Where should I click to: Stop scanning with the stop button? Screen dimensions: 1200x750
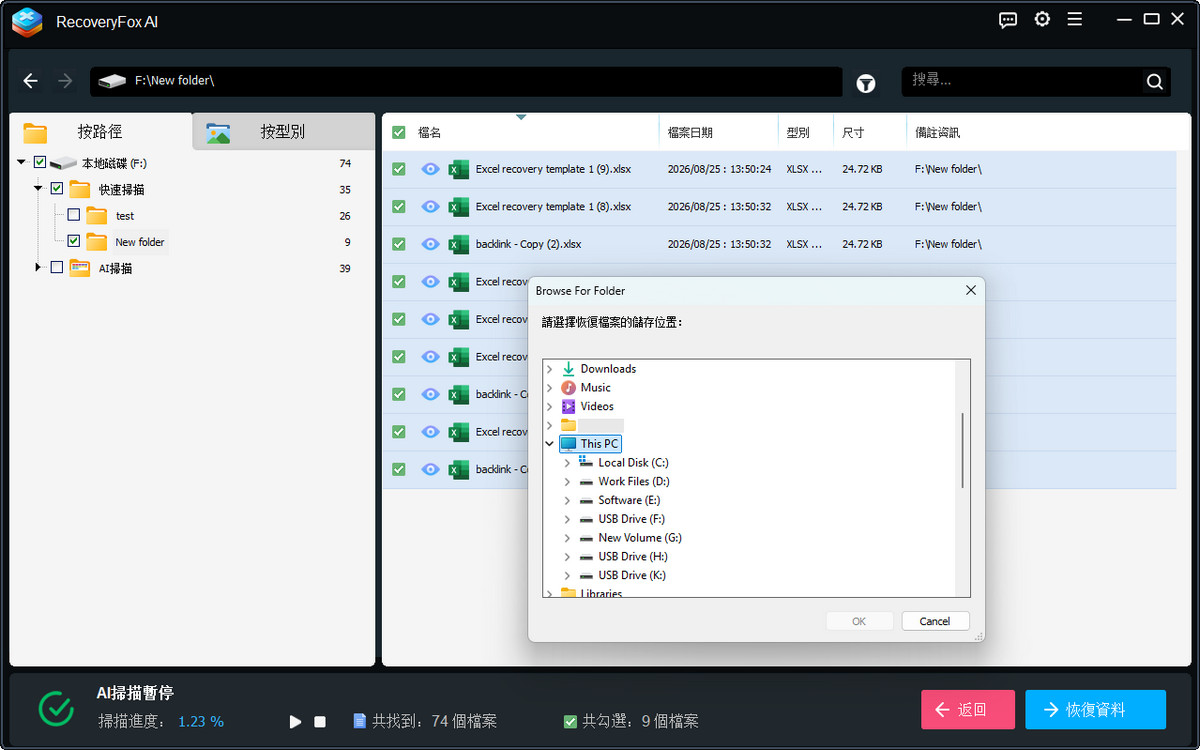click(x=320, y=721)
